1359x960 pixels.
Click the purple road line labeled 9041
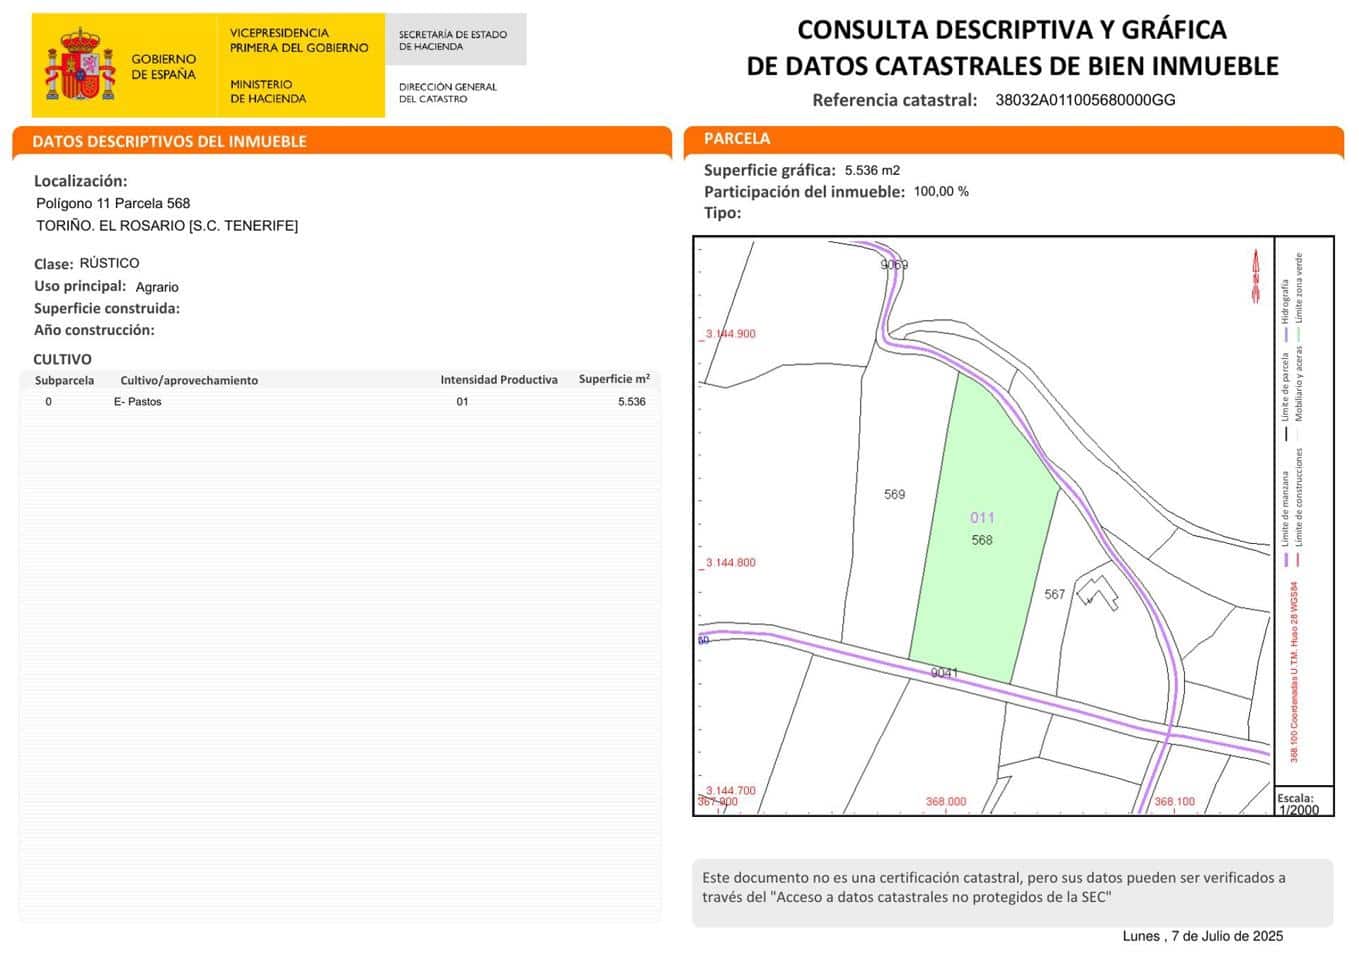944,672
